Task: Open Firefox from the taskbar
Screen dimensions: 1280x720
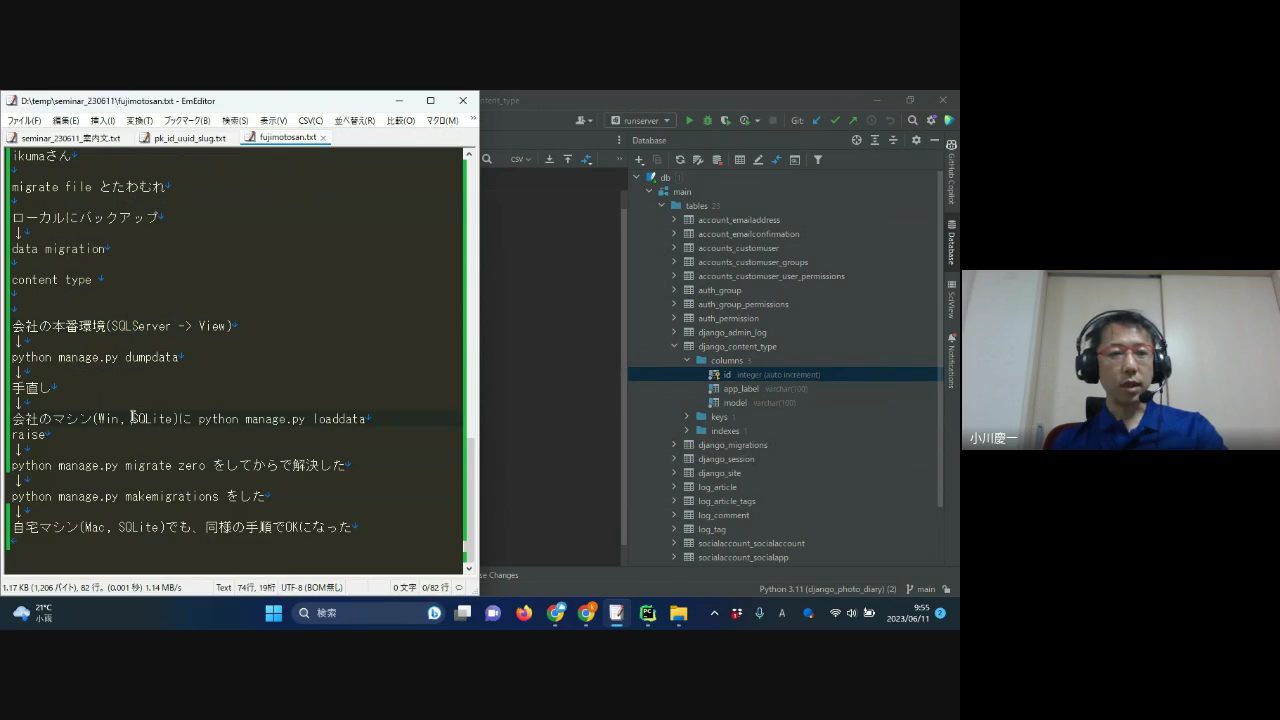Action: pos(524,613)
